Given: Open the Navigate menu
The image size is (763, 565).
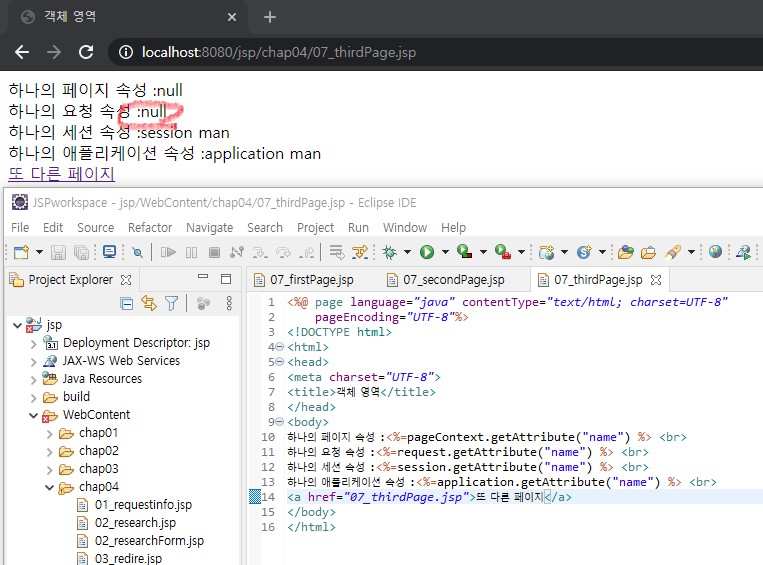Looking at the screenshot, I should [209, 228].
